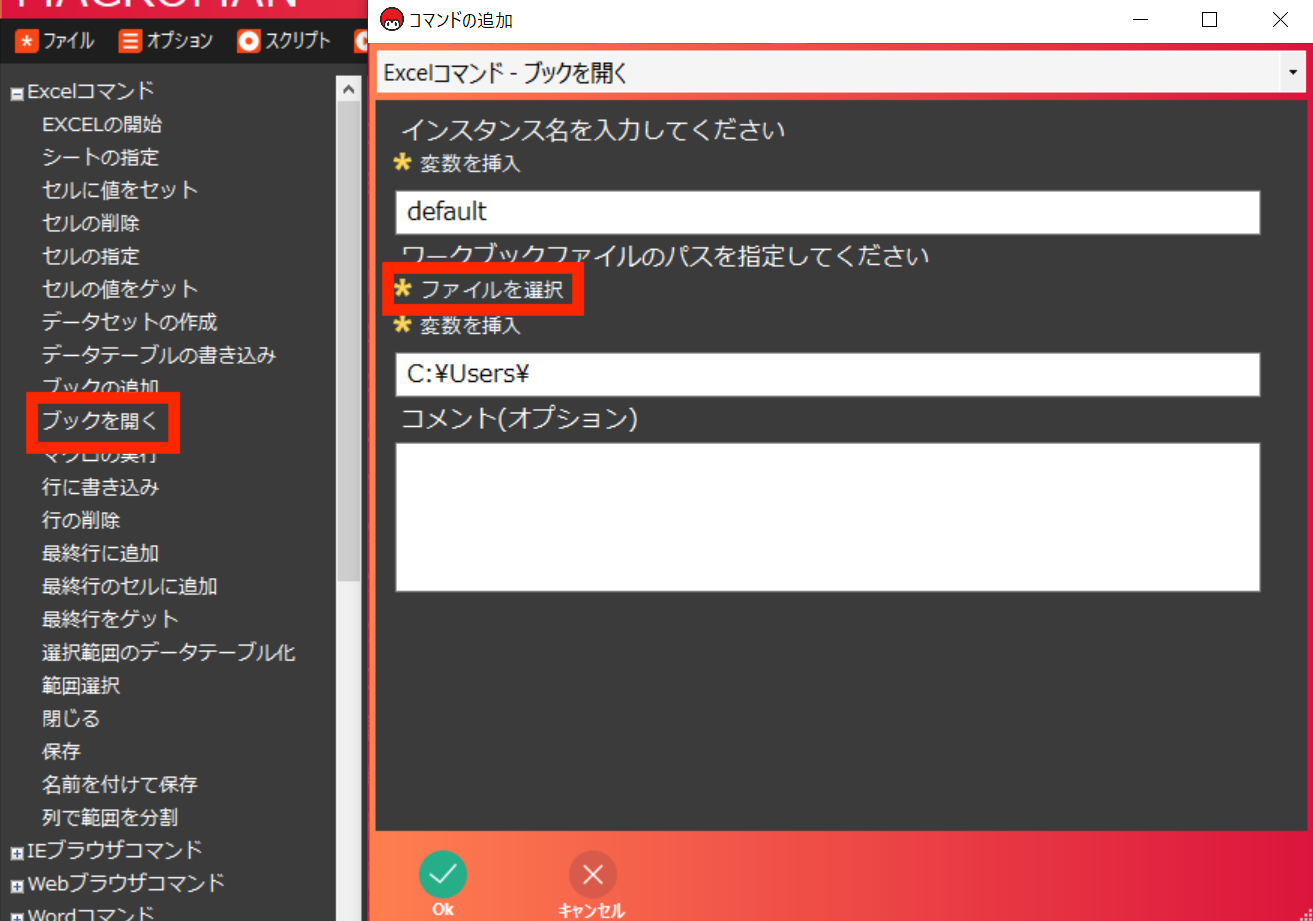1313x921 pixels.
Task: Select 最終行のセルに追加 command
Action: pyautogui.click(x=130, y=586)
